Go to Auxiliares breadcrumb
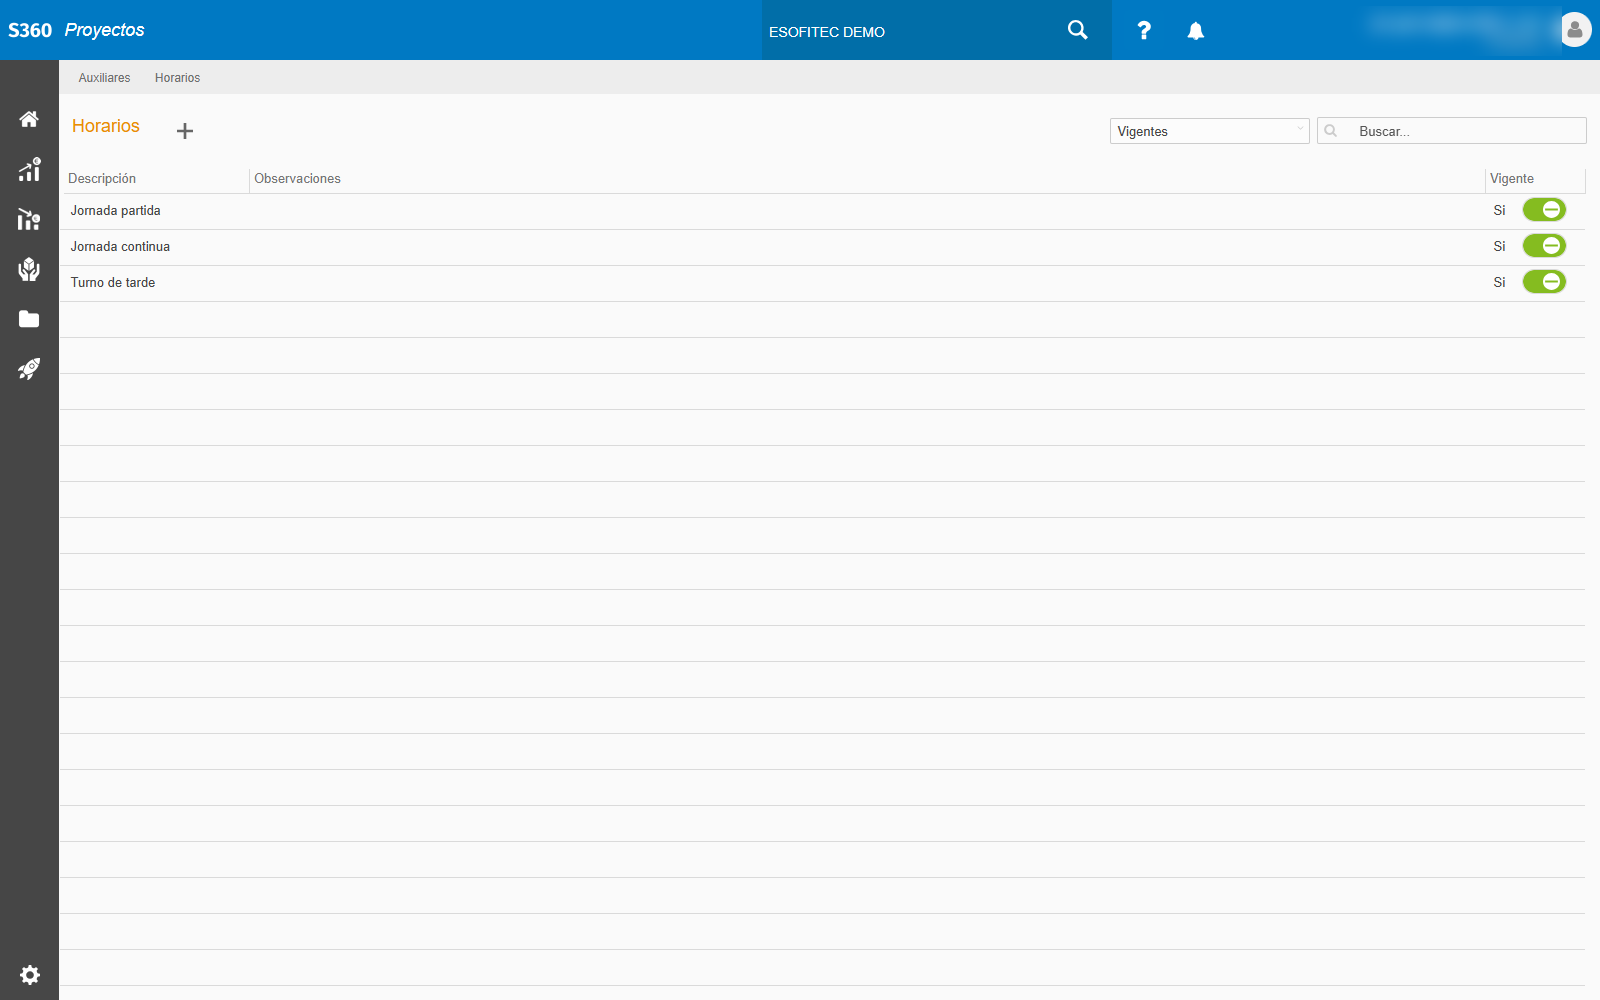This screenshot has width=1600, height=1000. pyautogui.click(x=104, y=78)
